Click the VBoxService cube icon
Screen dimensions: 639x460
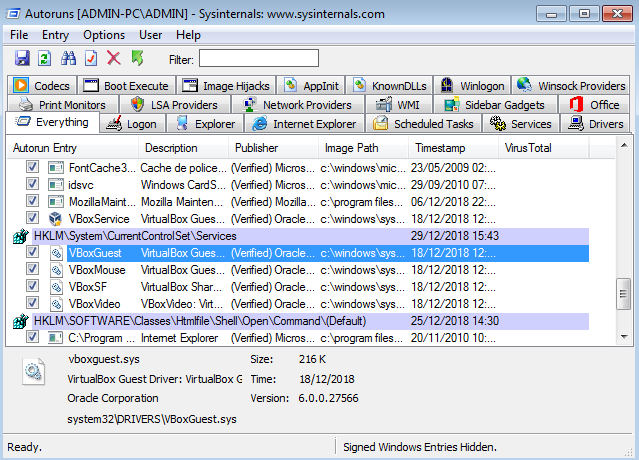pos(55,219)
